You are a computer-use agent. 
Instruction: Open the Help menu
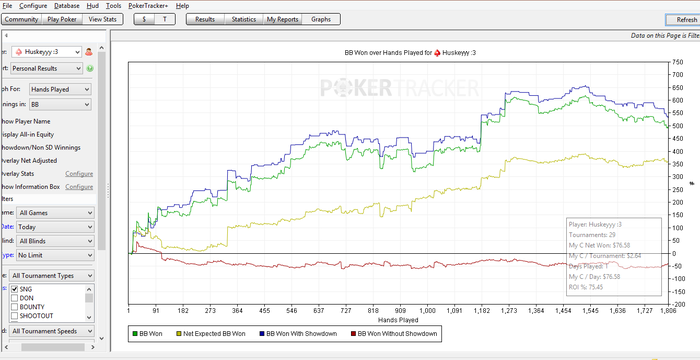coord(182,6)
